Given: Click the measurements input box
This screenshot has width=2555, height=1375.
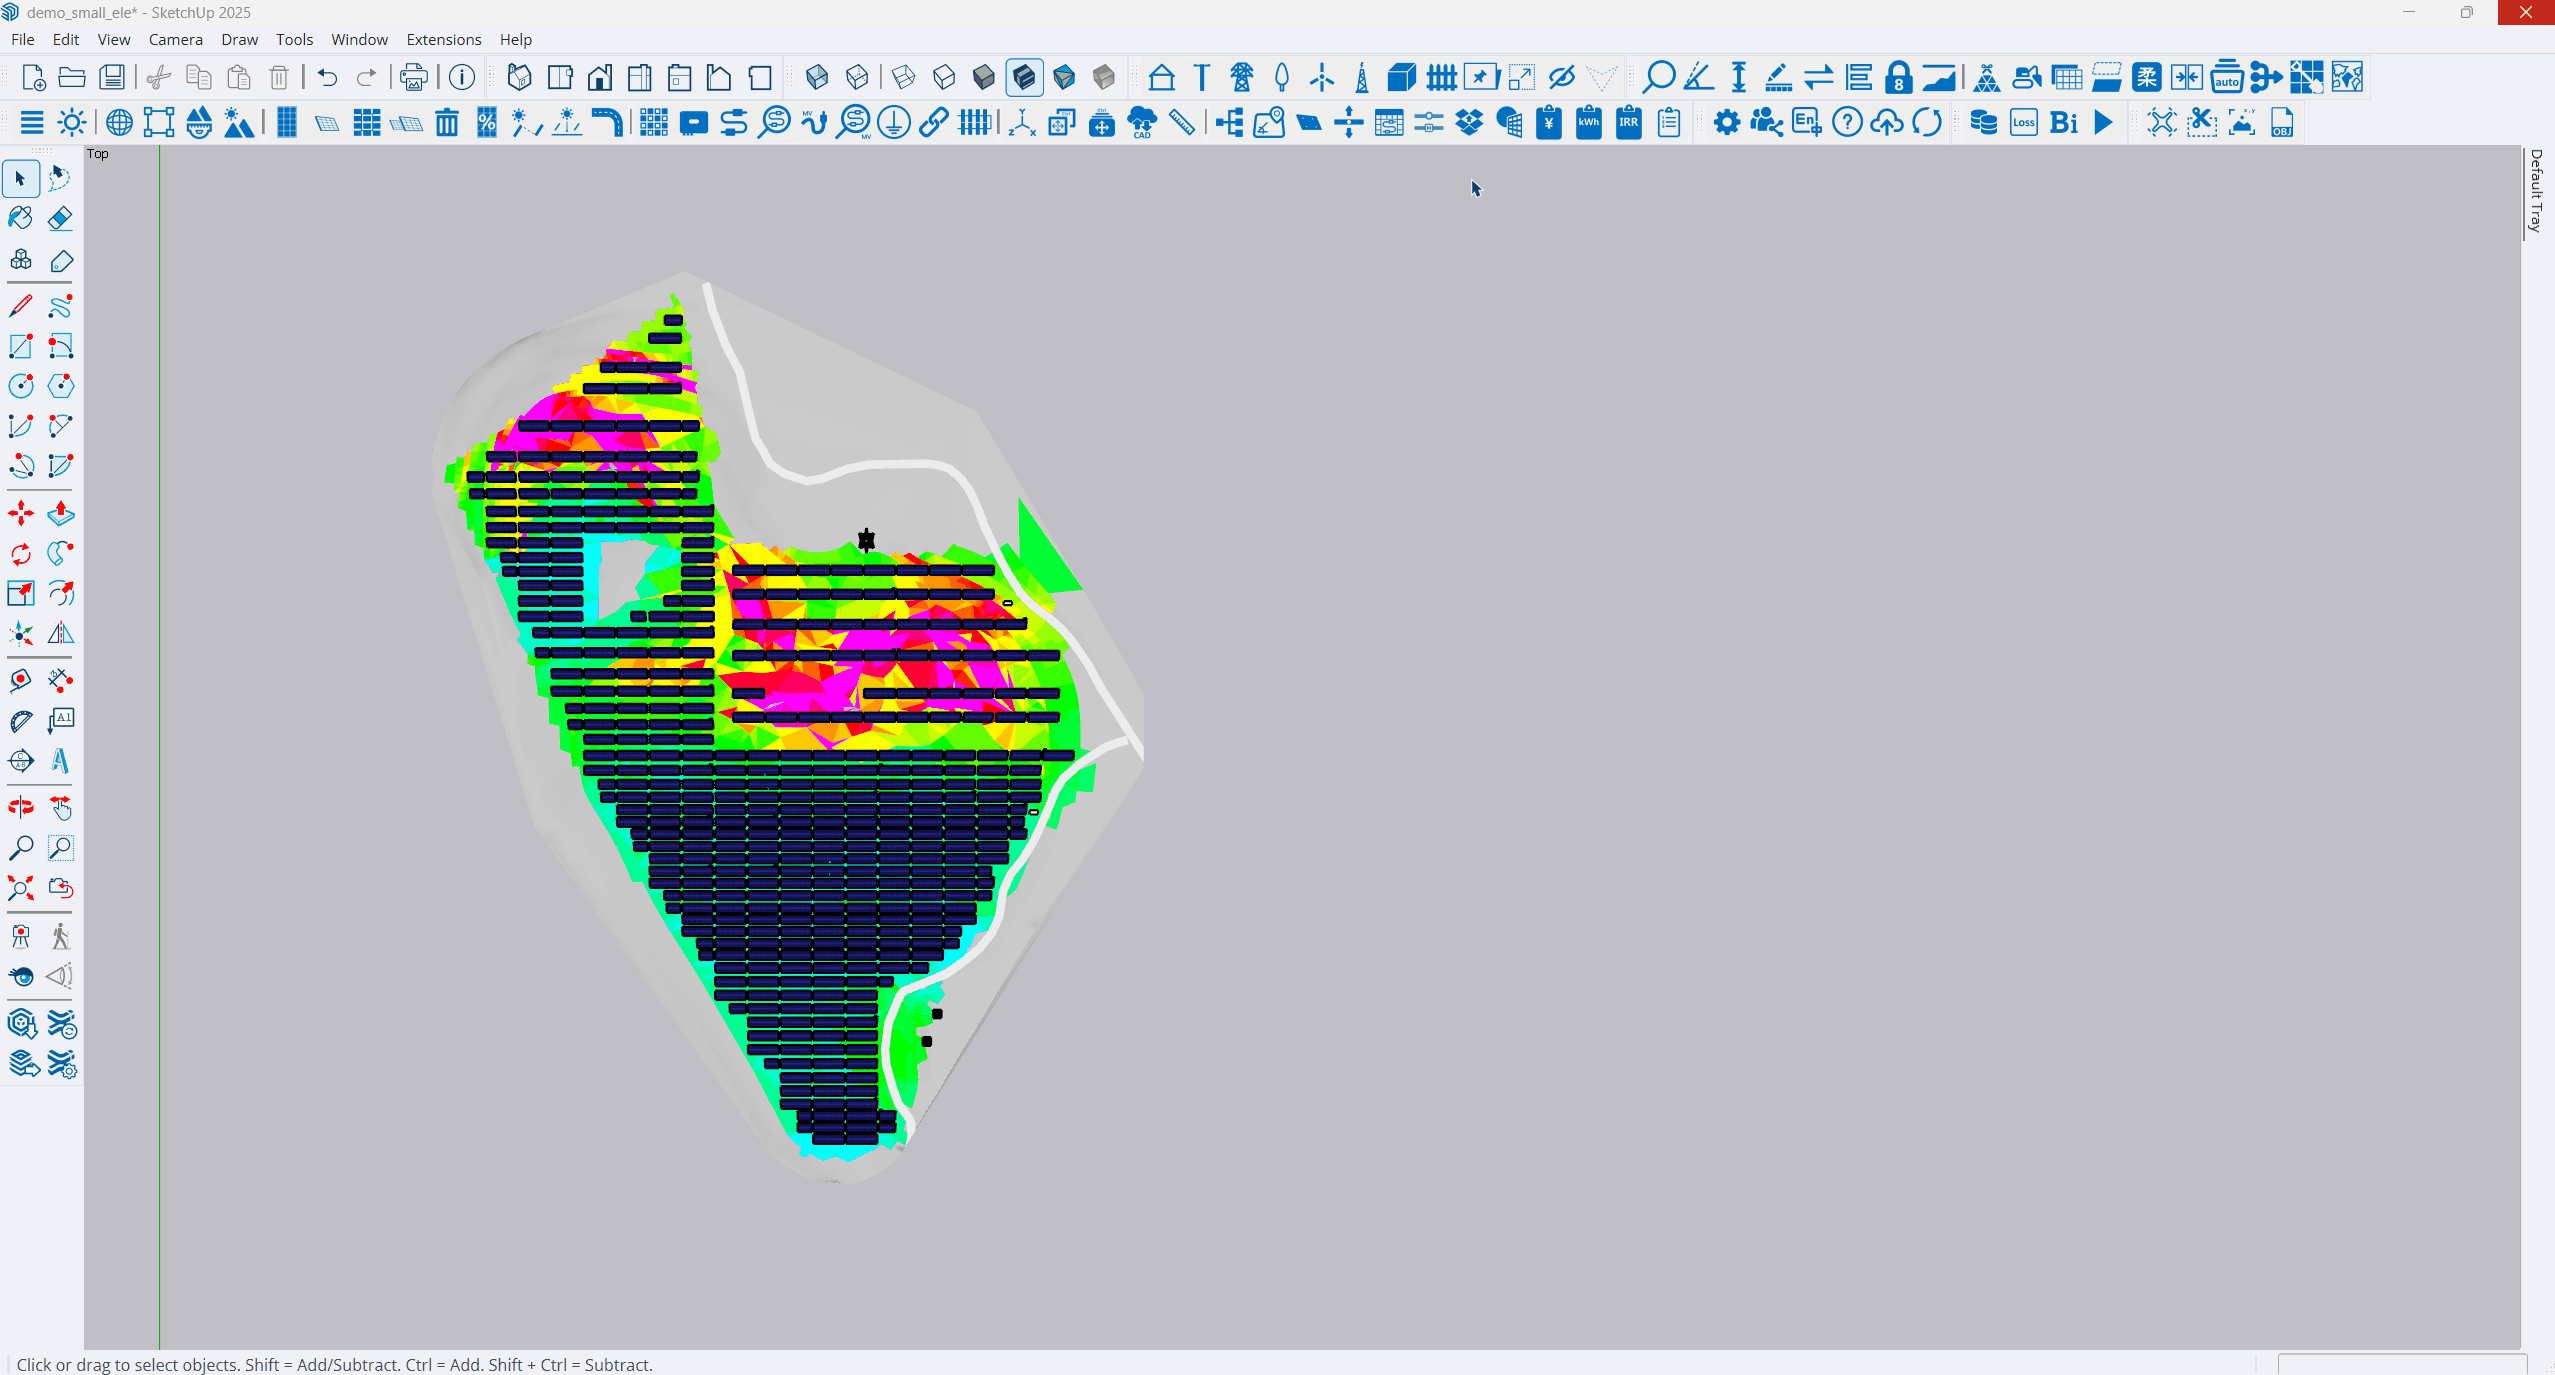Looking at the screenshot, I should 2402,1365.
